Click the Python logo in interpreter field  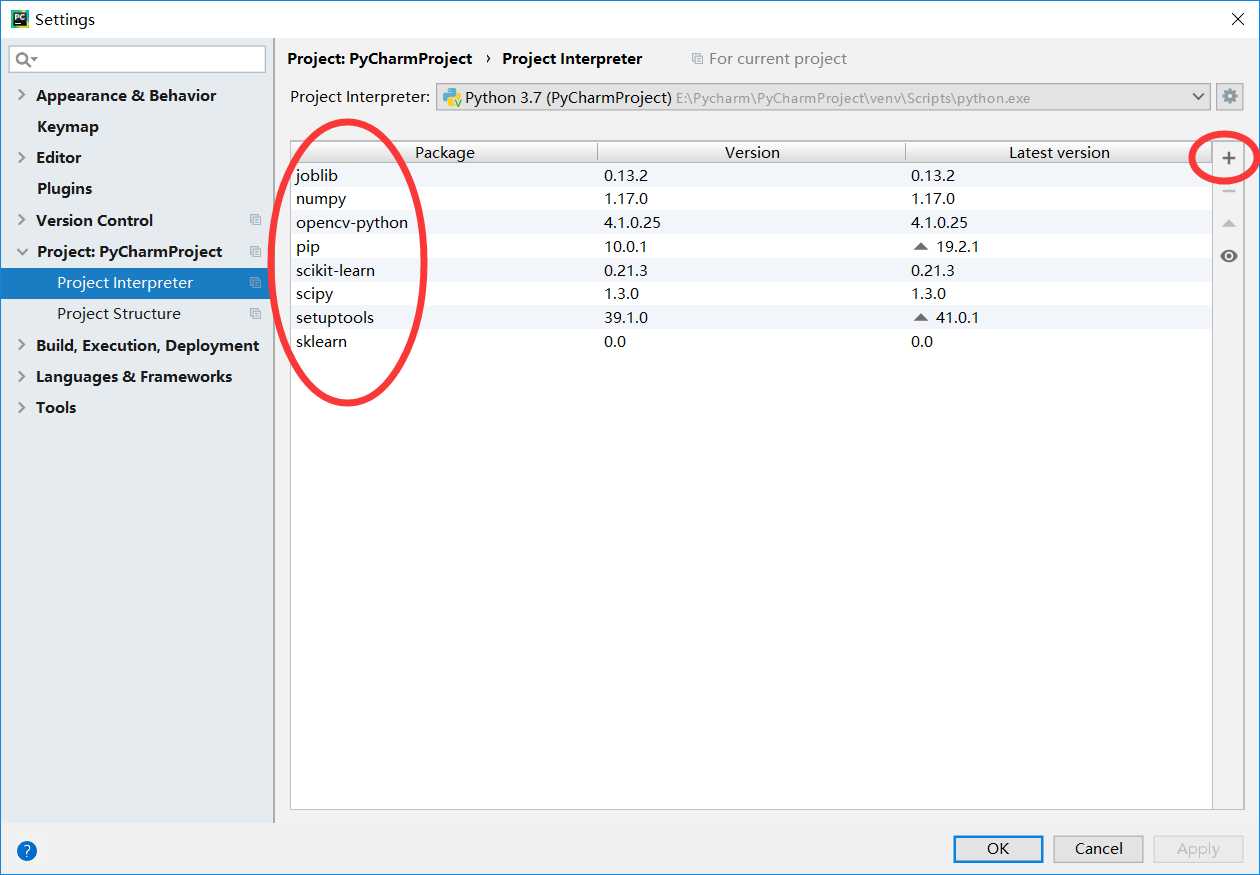451,97
